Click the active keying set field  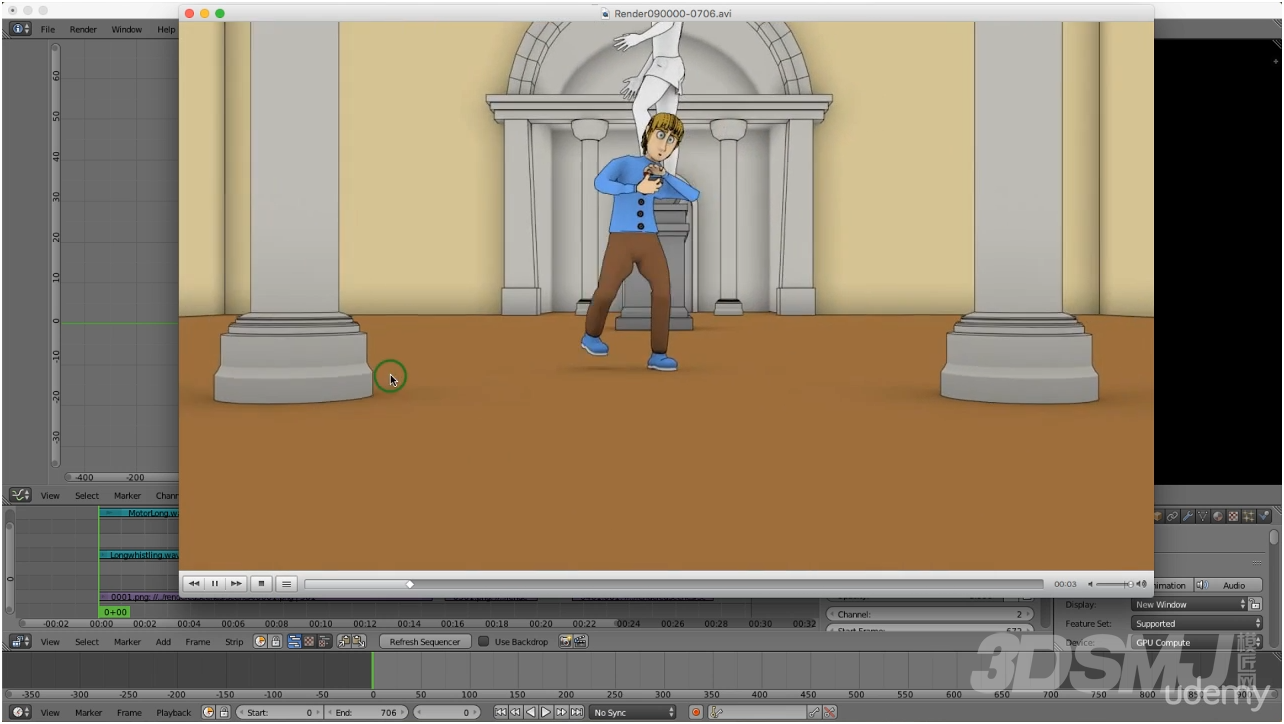[x=757, y=712]
